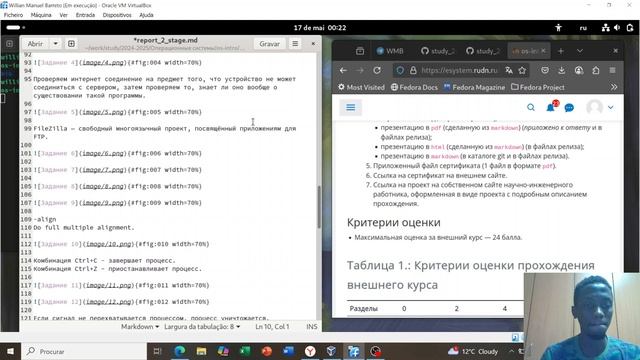Switch to WMB browser tab
Screen dimensions: 640x360
[390, 51]
